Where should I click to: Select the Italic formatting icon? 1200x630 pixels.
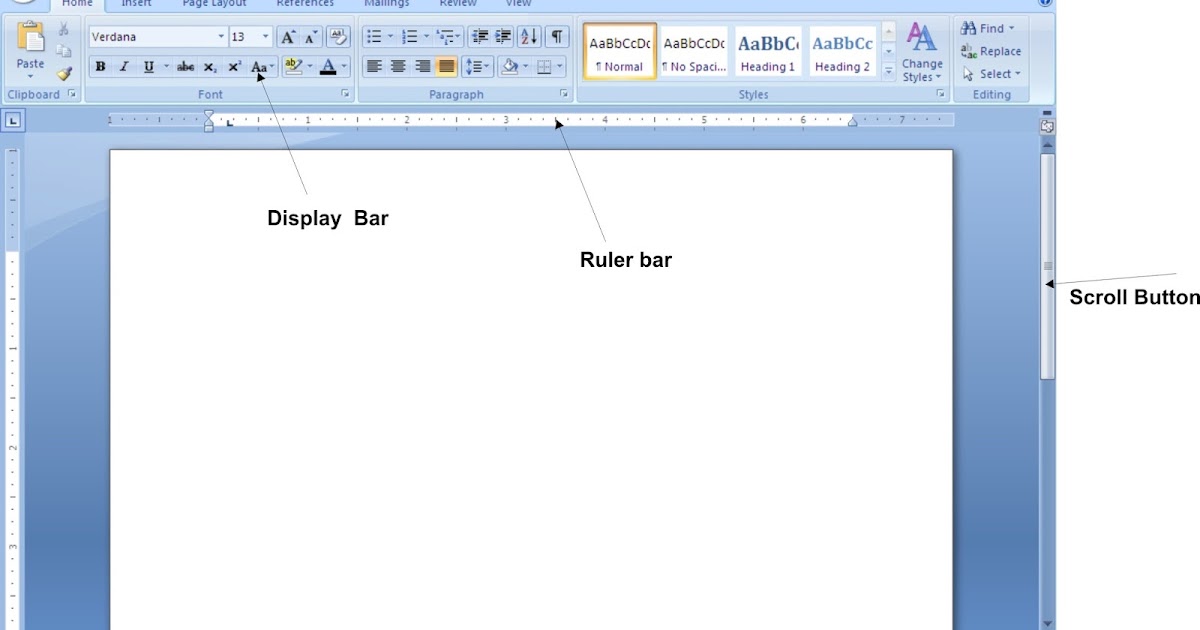pyautogui.click(x=122, y=66)
